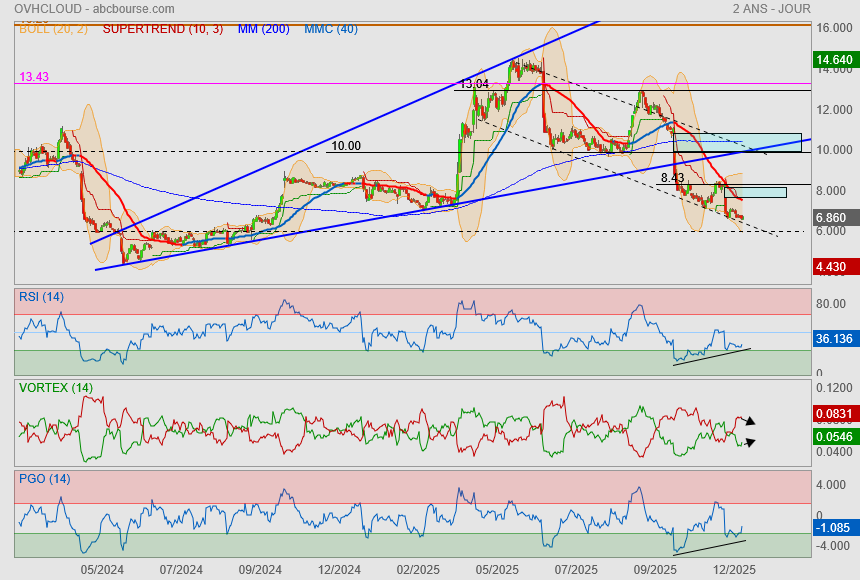Toggle the MM (200) moving average legend
The width and height of the screenshot is (860, 580).
pyautogui.click(x=263, y=29)
